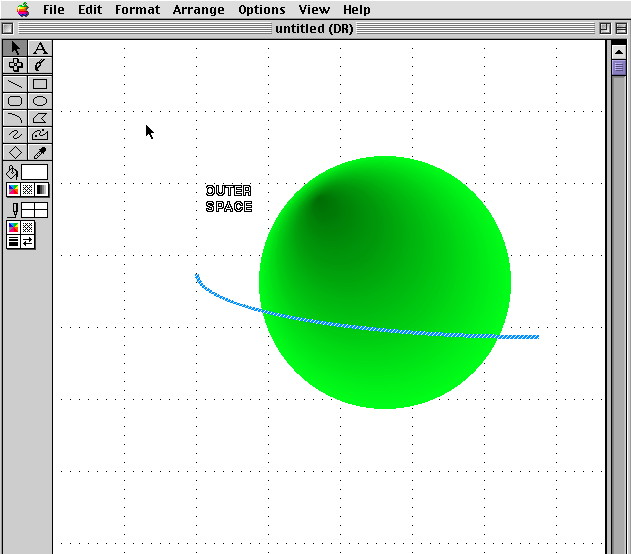This screenshot has width=631, height=554.
Task: Select the Eyedropper tool
Action: 40,152
